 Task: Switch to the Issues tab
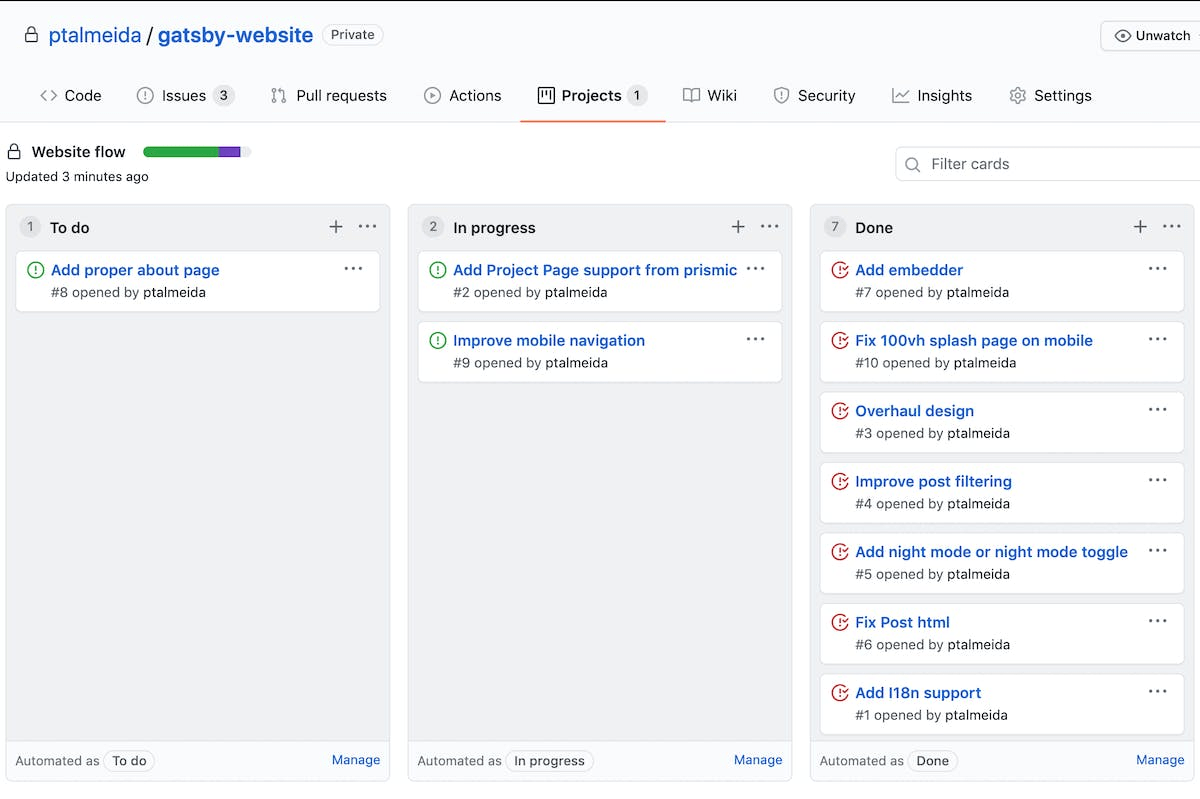coord(185,96)
